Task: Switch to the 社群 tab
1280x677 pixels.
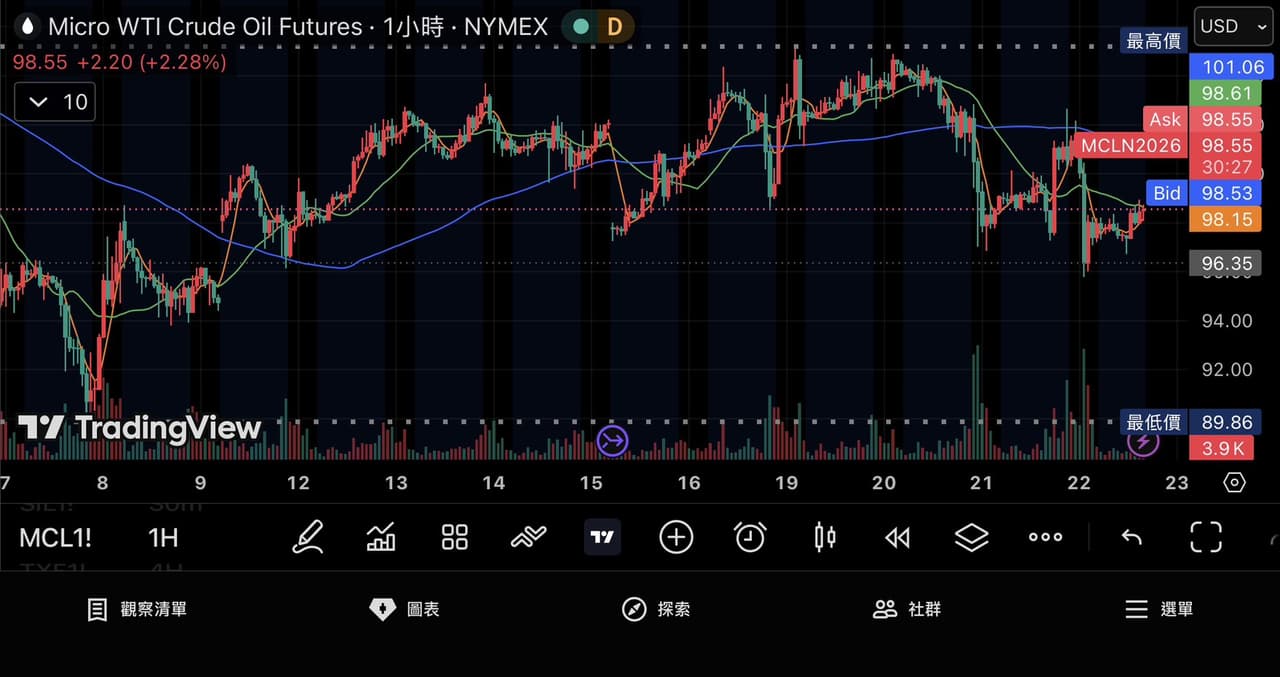Action: pos(907,609)
